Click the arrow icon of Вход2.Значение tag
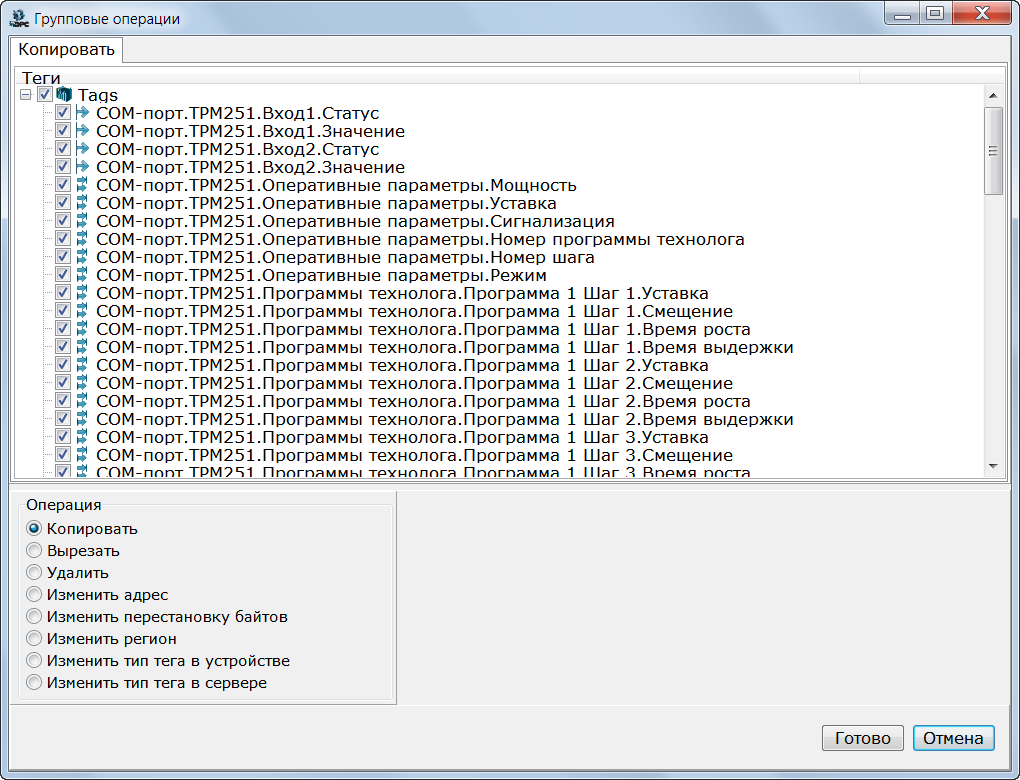1020x780 pixels. (x=82, y=167)
